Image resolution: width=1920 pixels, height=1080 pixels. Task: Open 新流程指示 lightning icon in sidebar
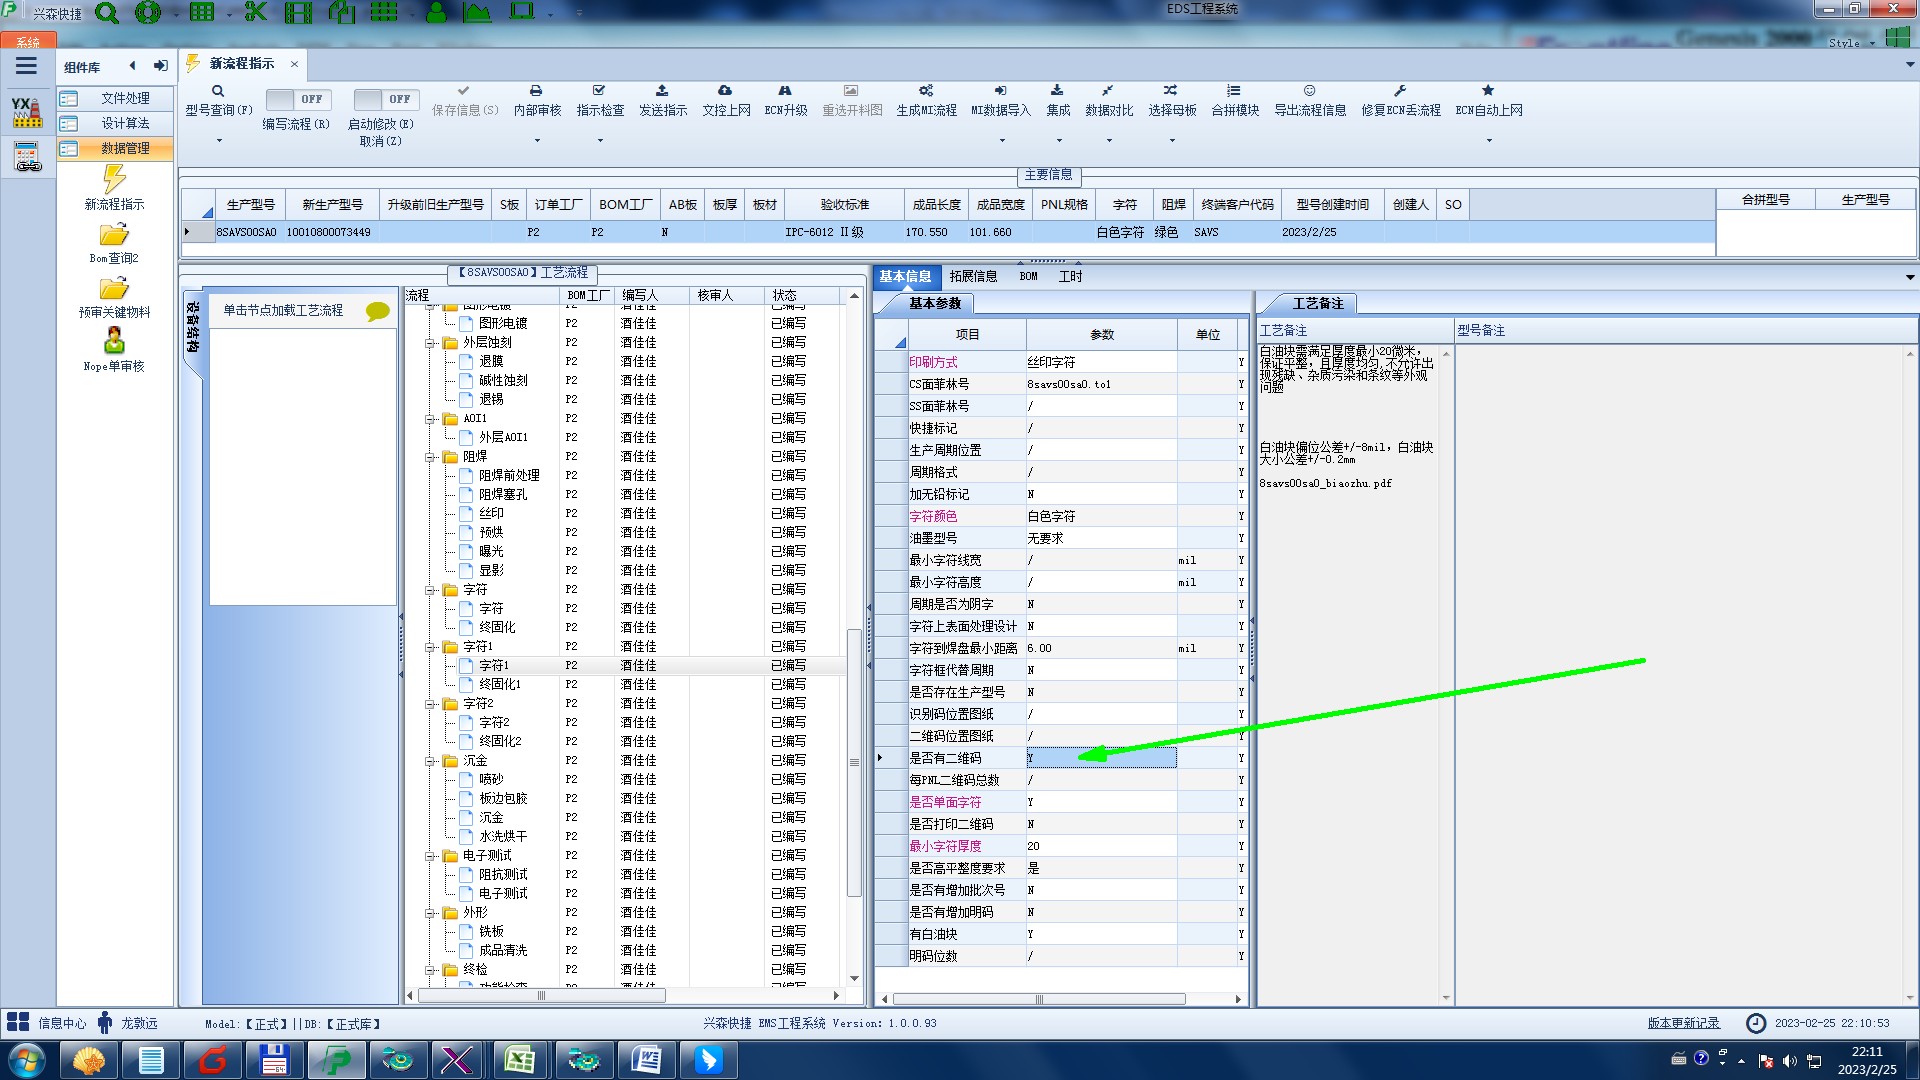click(114, 180)
